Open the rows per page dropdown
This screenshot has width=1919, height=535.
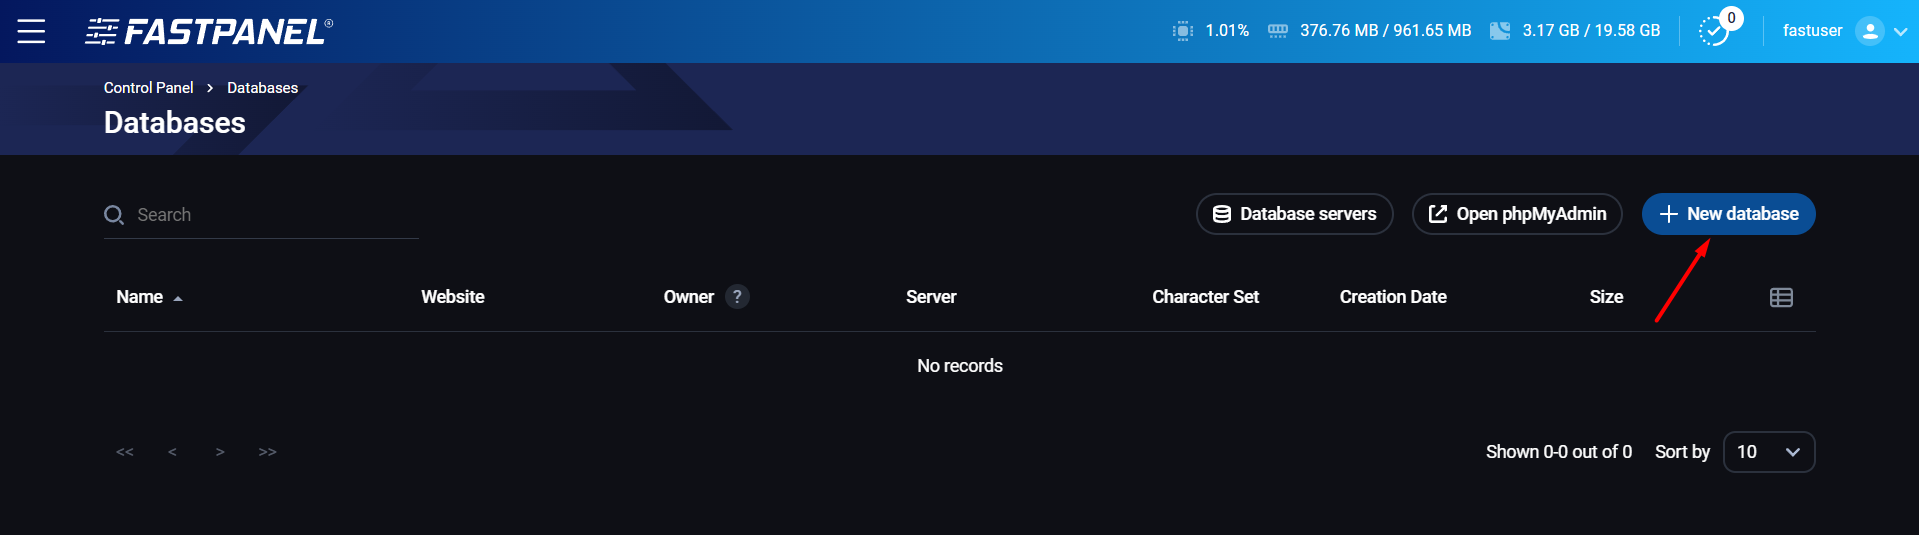[x=1768, y=452]
